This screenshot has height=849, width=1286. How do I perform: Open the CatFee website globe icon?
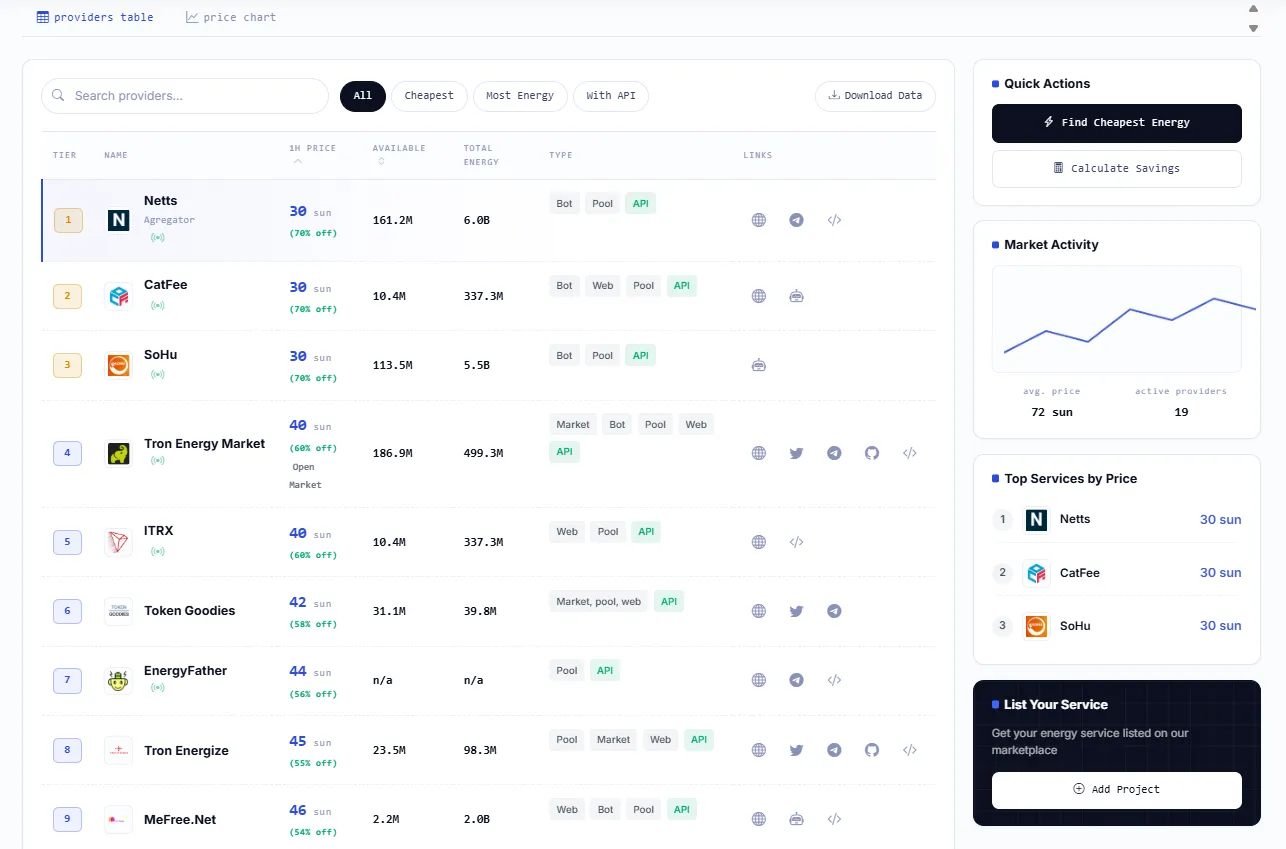759,296
